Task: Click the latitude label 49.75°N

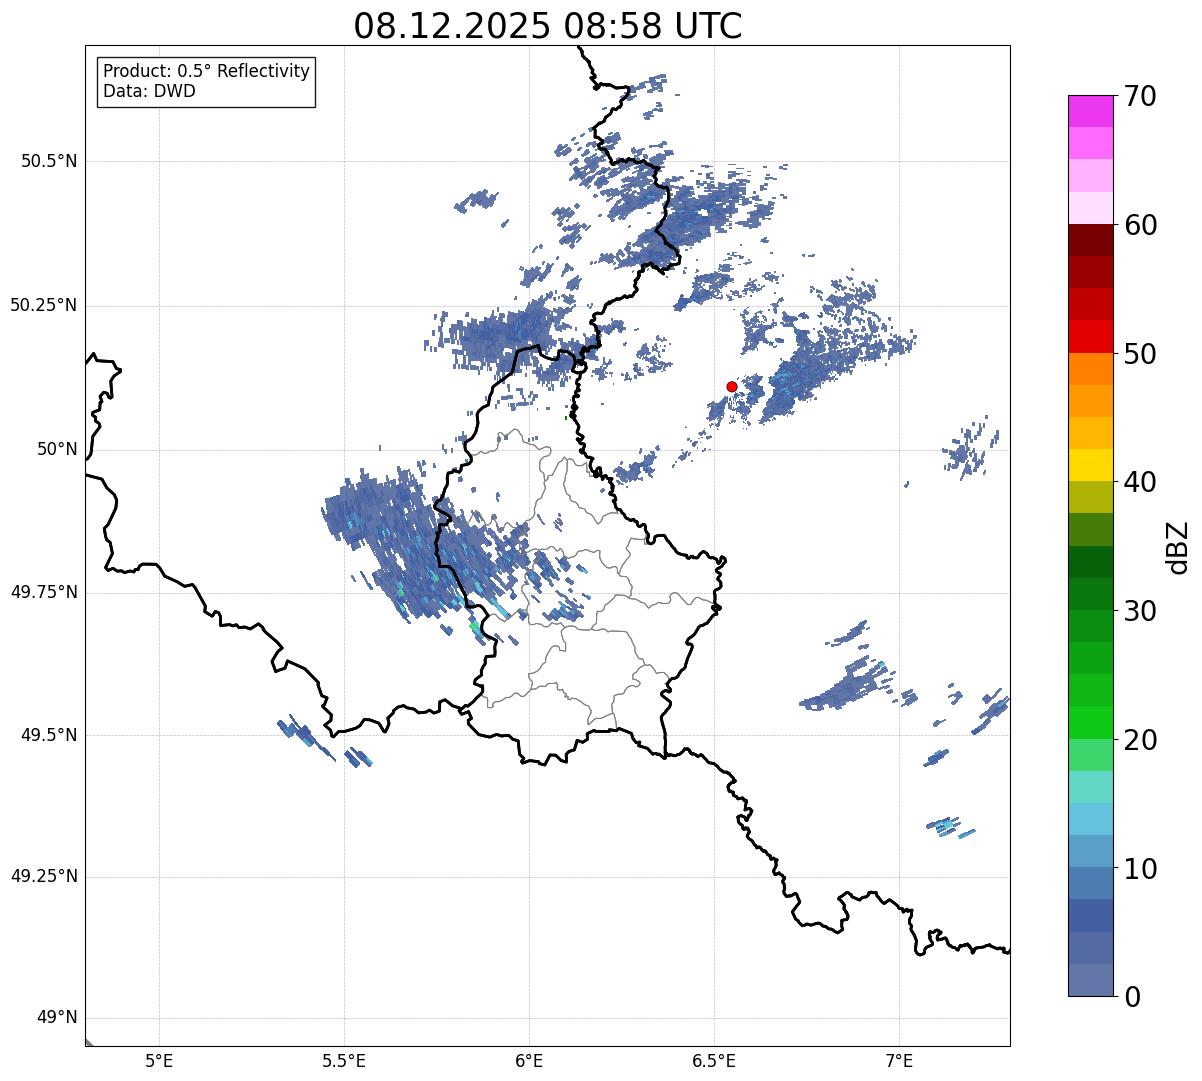Action: (44, 592)
